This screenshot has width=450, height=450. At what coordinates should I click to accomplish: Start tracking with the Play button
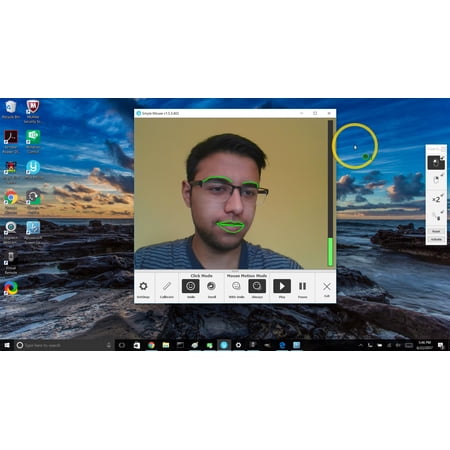click(x=282, y=286)
